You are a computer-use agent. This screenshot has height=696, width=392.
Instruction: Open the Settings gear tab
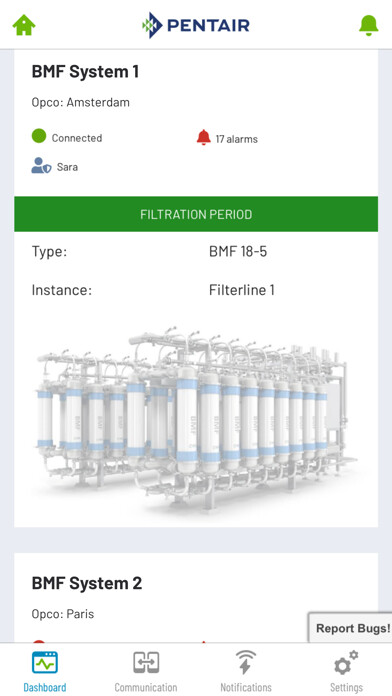pos(346,670)
